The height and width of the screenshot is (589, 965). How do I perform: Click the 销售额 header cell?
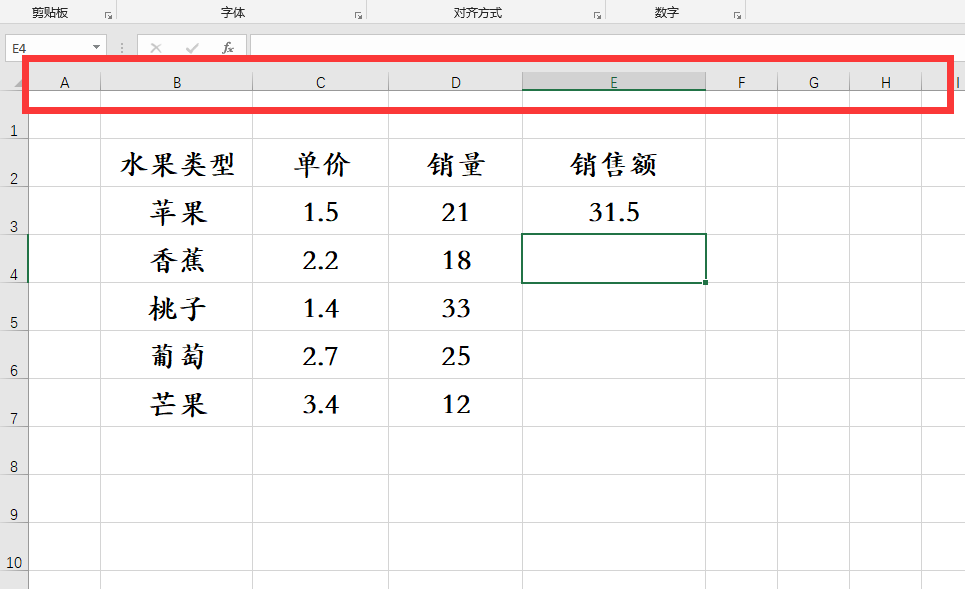coord(614,163)
